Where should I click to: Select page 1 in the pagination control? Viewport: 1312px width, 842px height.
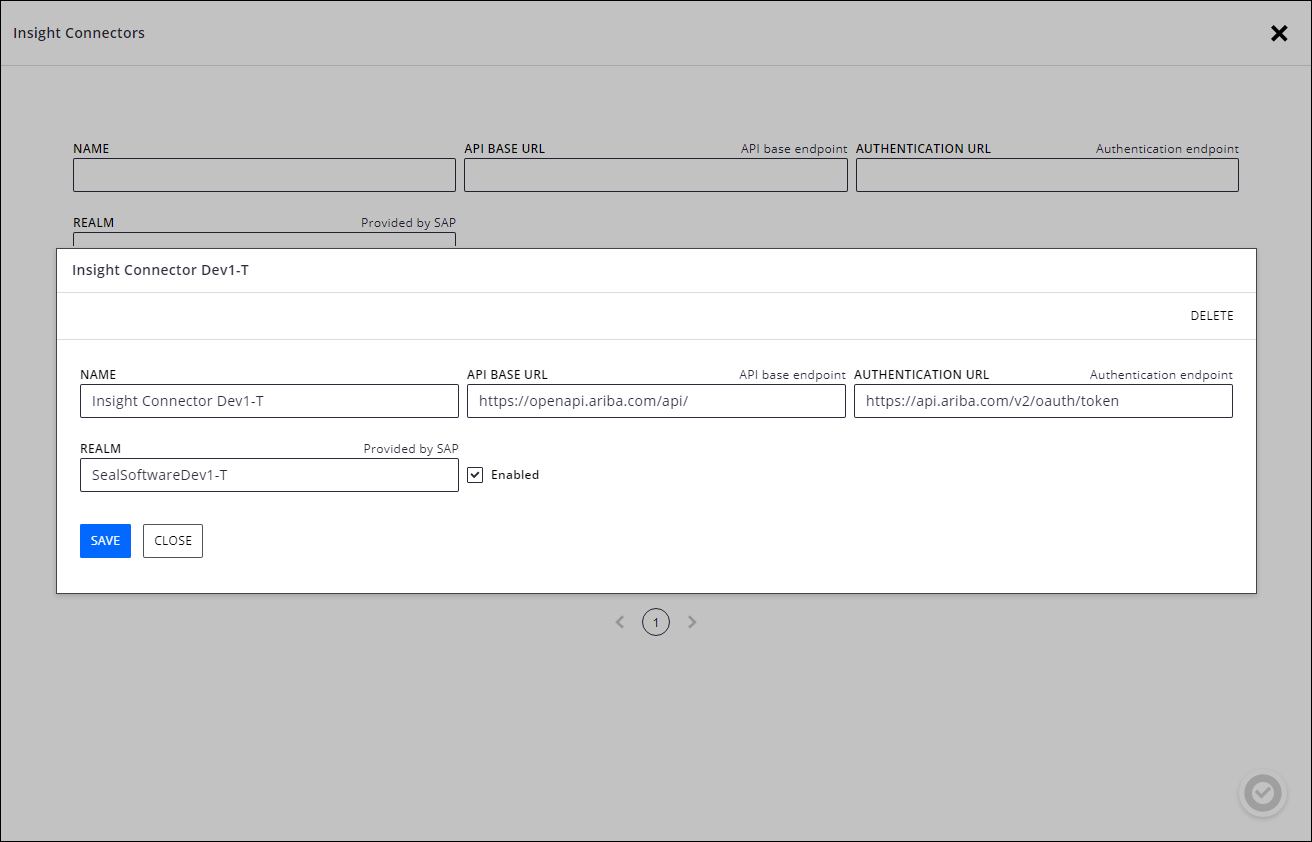[x=656, y=621]
